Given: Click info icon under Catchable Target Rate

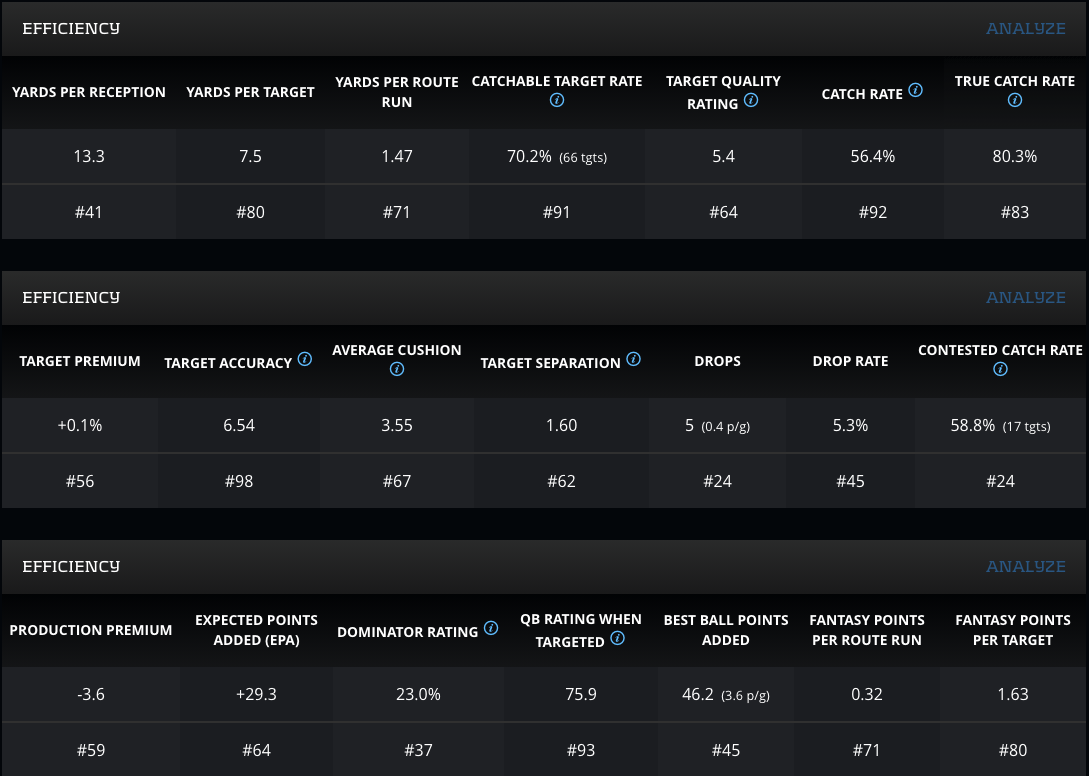Looking at the screenshot, I should click(557, 101).
